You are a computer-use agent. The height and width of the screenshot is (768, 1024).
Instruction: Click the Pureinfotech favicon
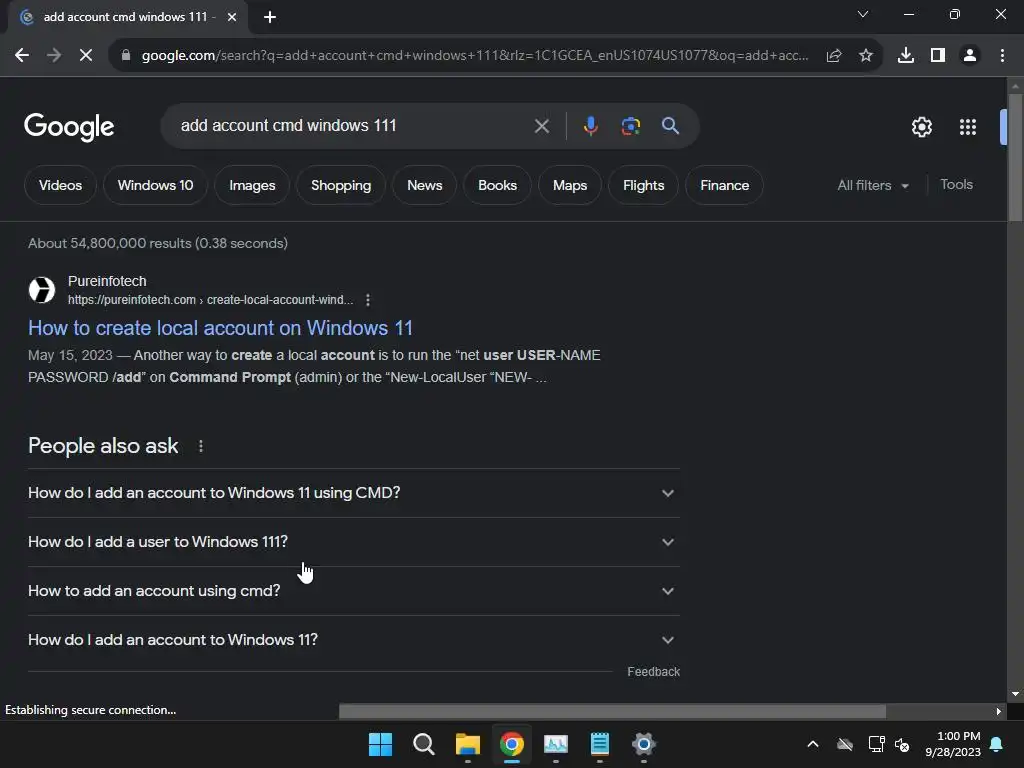pos(42,290)
